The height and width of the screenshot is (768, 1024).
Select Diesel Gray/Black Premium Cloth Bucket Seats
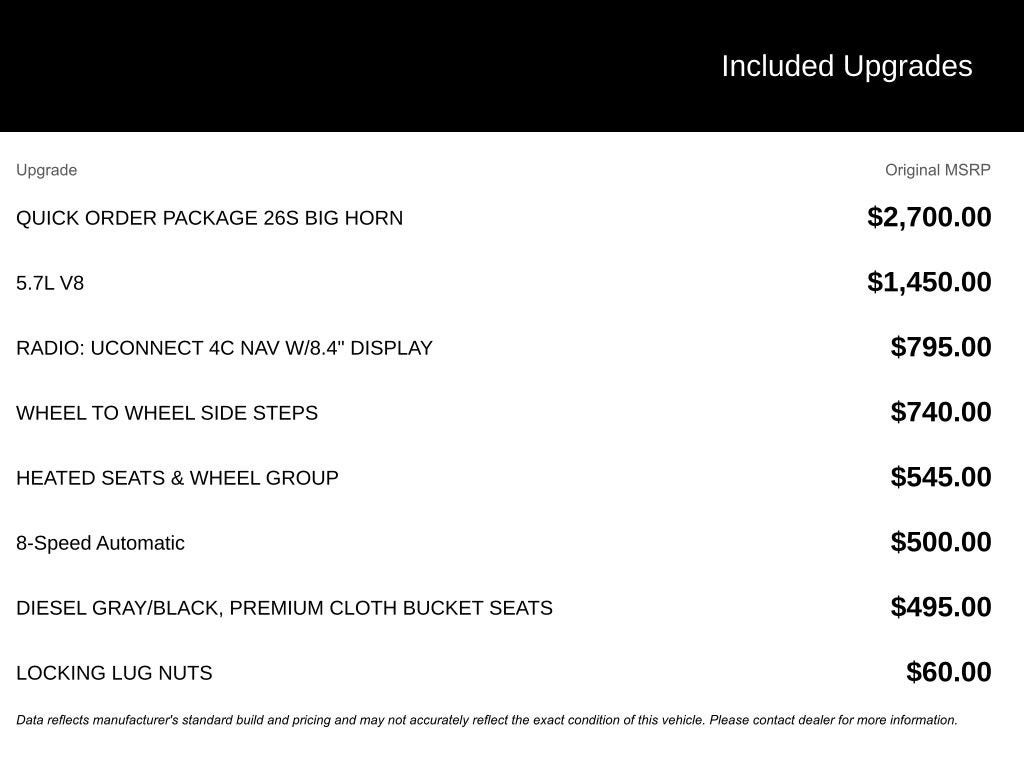coord(284,608)
